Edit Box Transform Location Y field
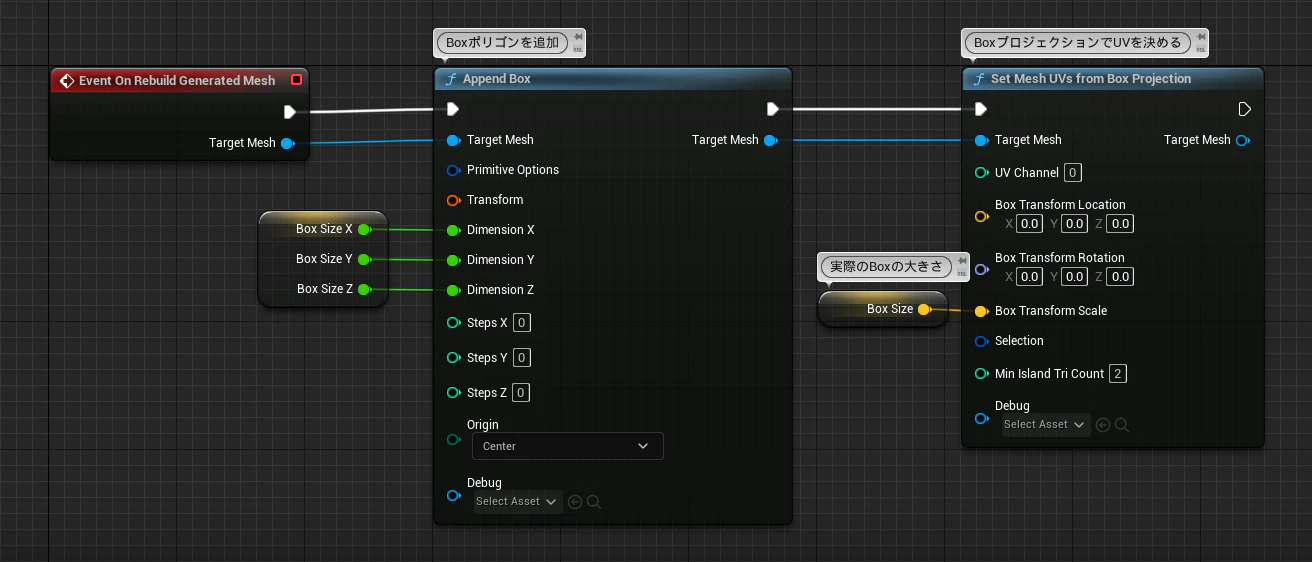This screenshot has width=1312, height=562. click(x=1075, y=223)
